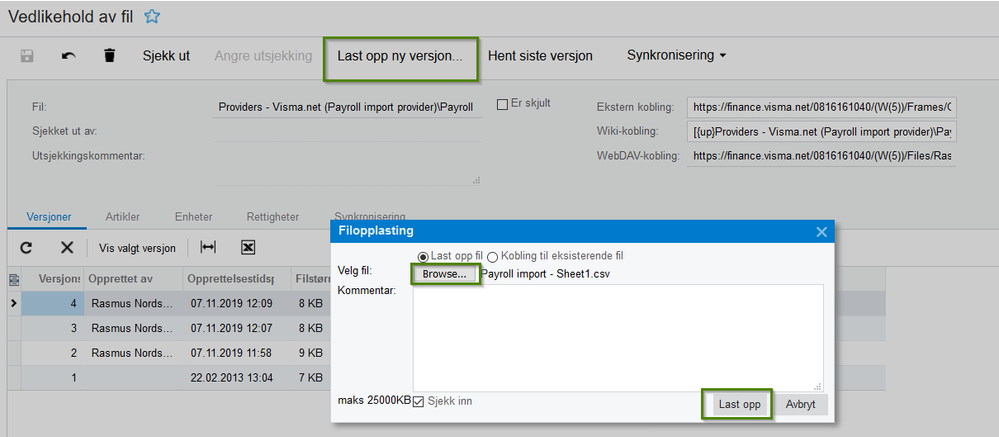
Task: Close the Filopplasting dialog
Action: click(822, 232)
